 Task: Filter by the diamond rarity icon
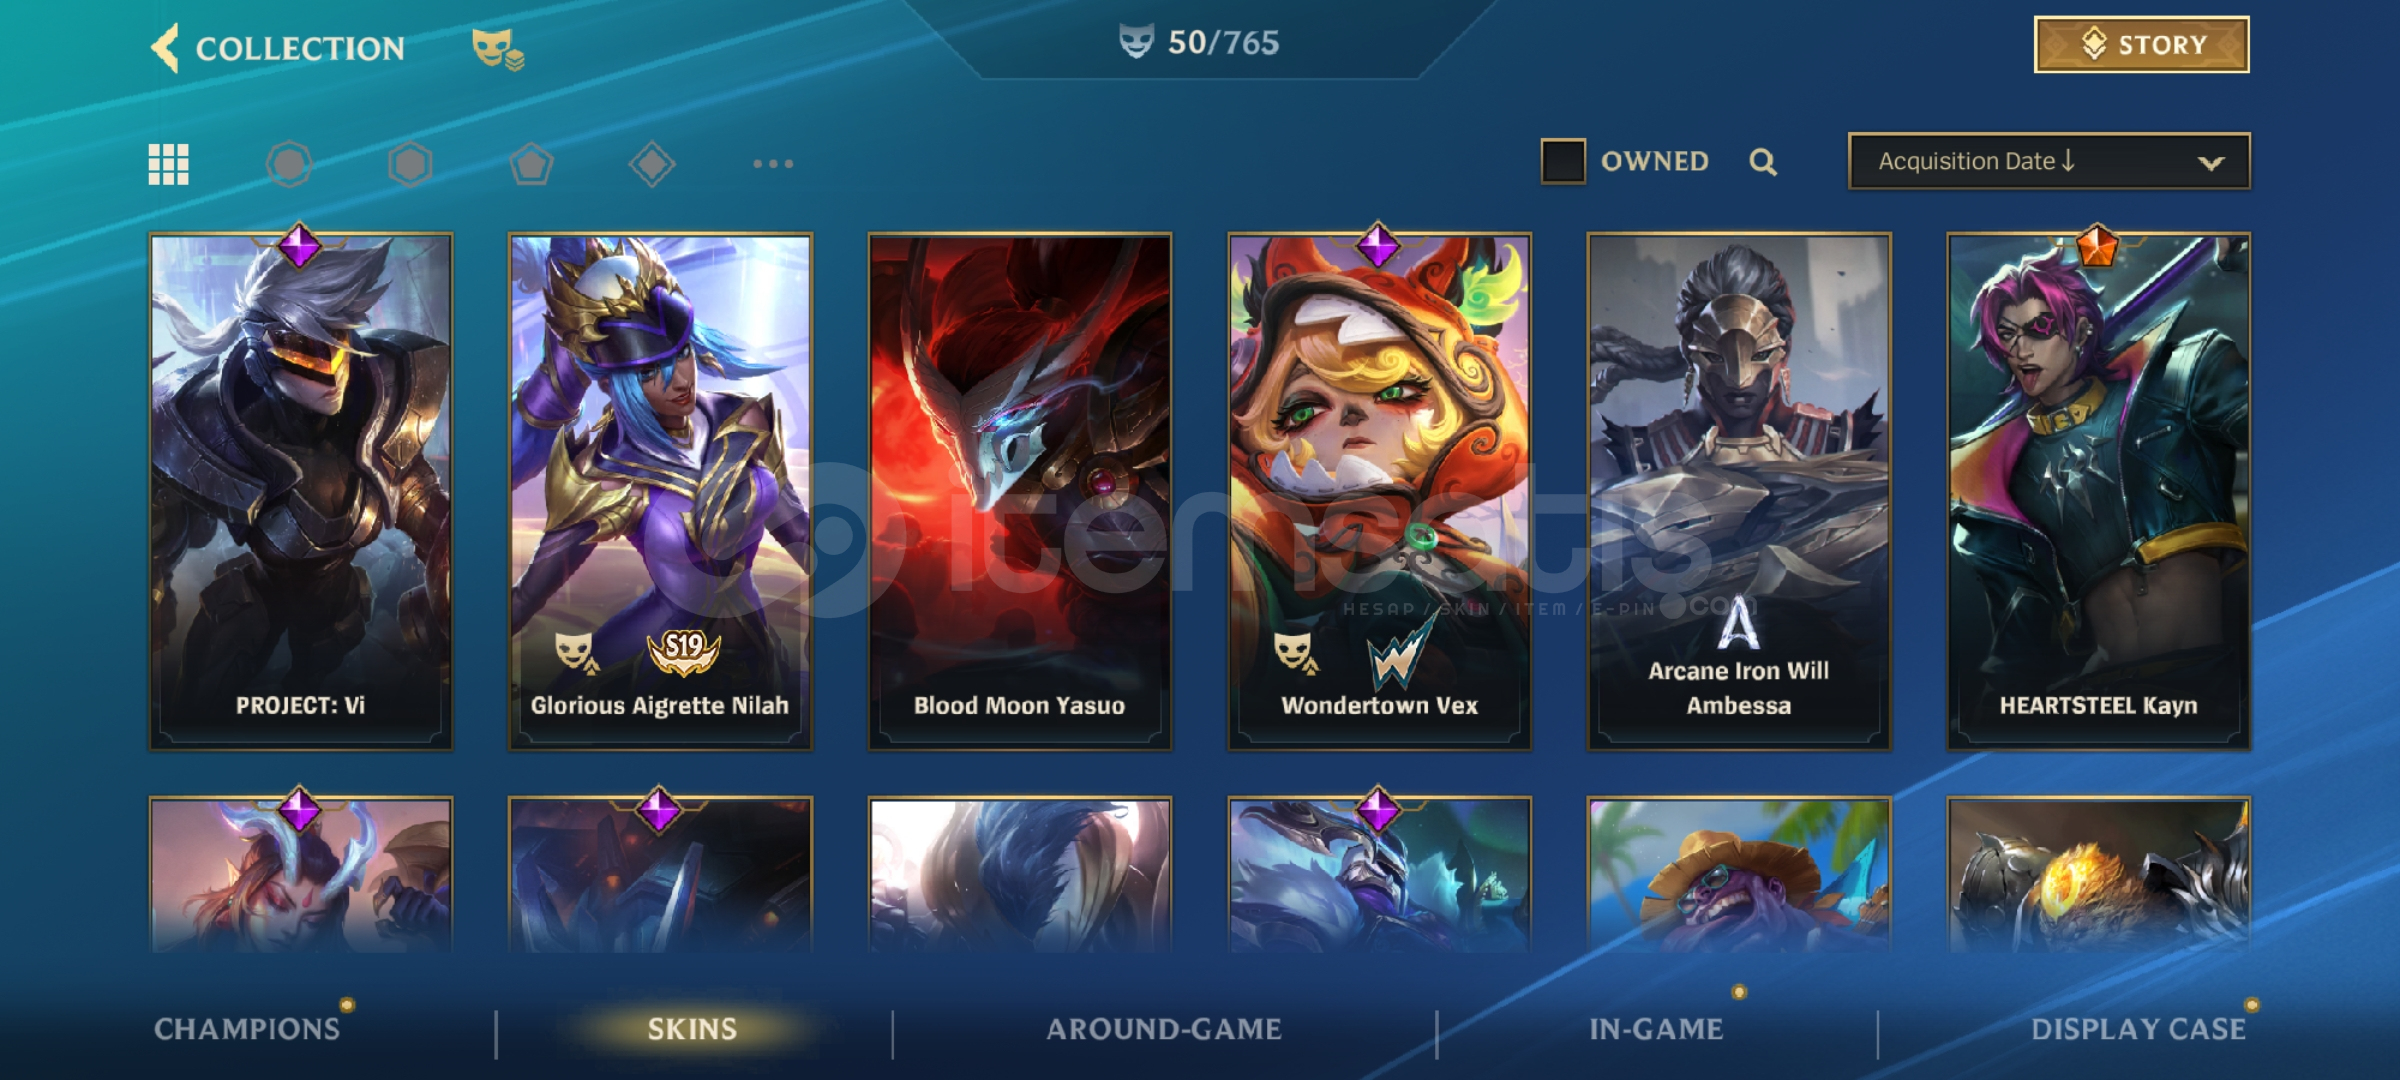pyautogui.click(x=652, y=164)
